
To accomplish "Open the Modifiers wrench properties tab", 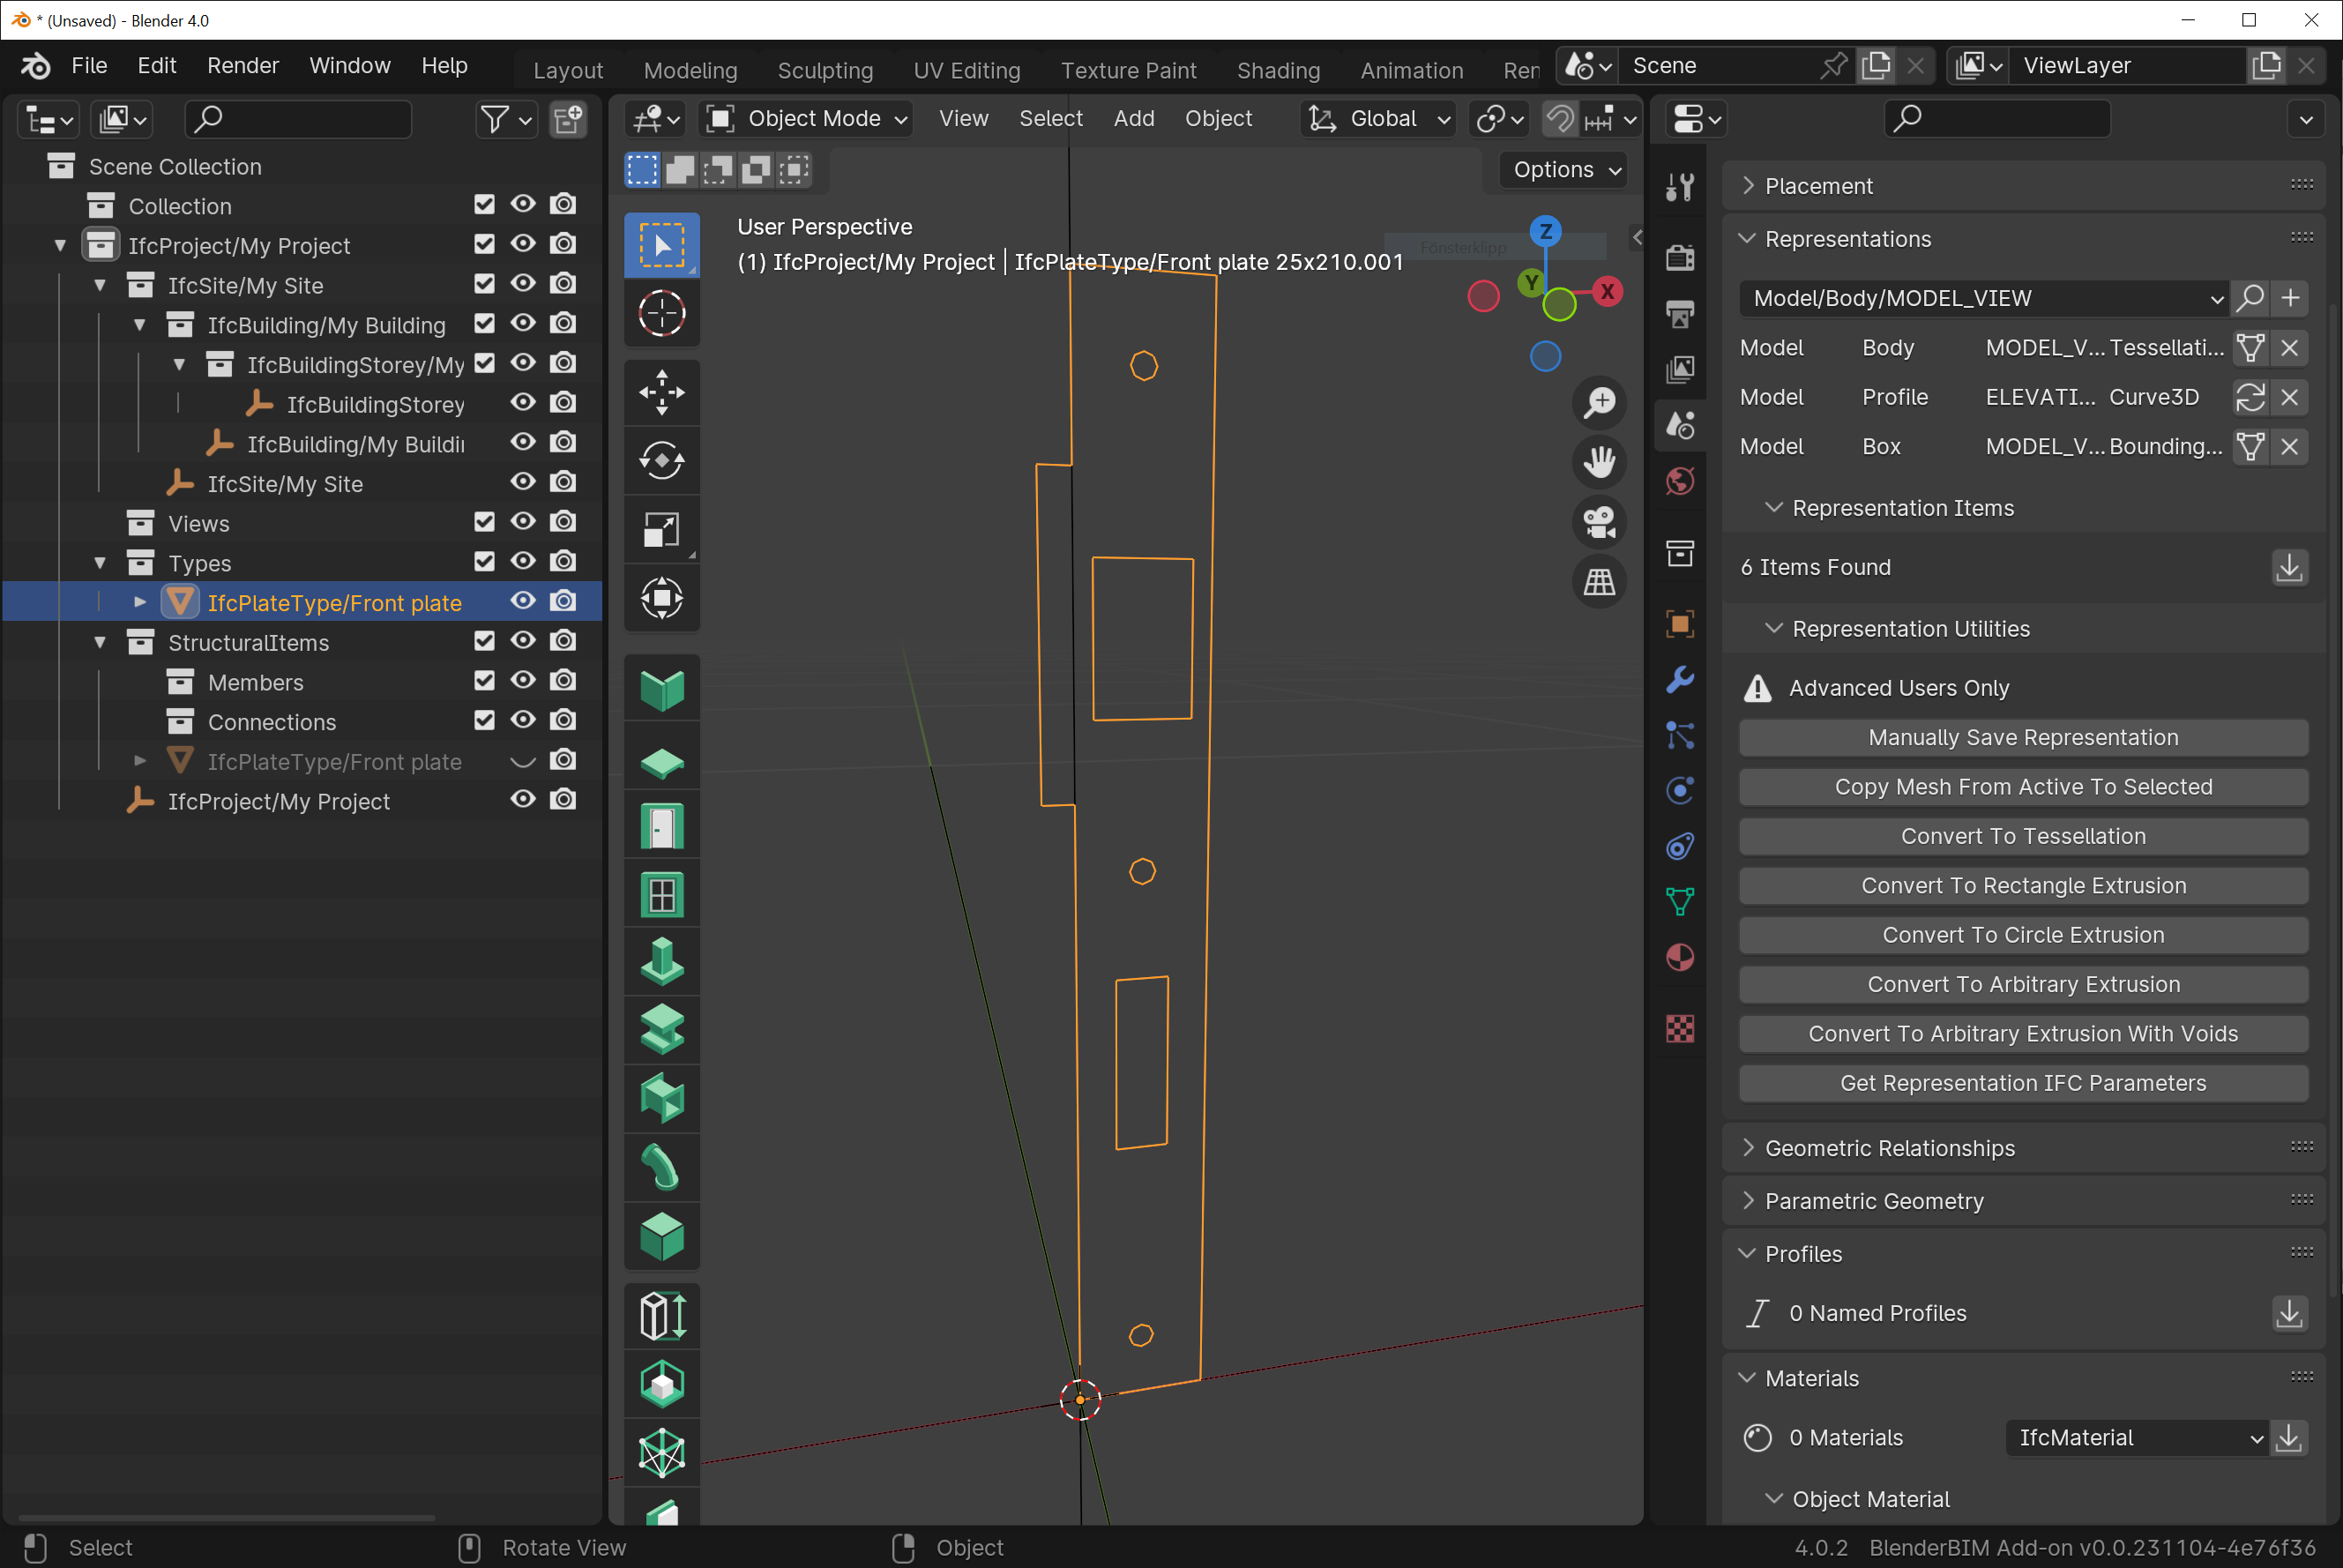I will tap(1680, 680).
